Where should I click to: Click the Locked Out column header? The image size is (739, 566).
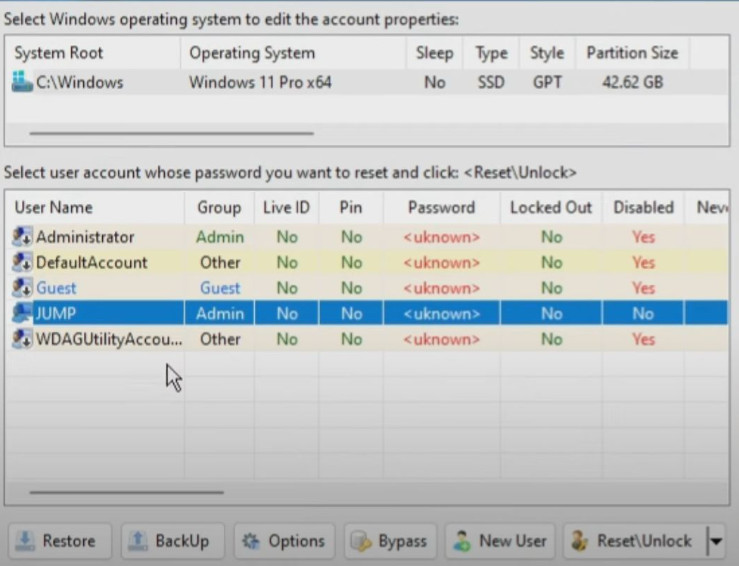551,207
